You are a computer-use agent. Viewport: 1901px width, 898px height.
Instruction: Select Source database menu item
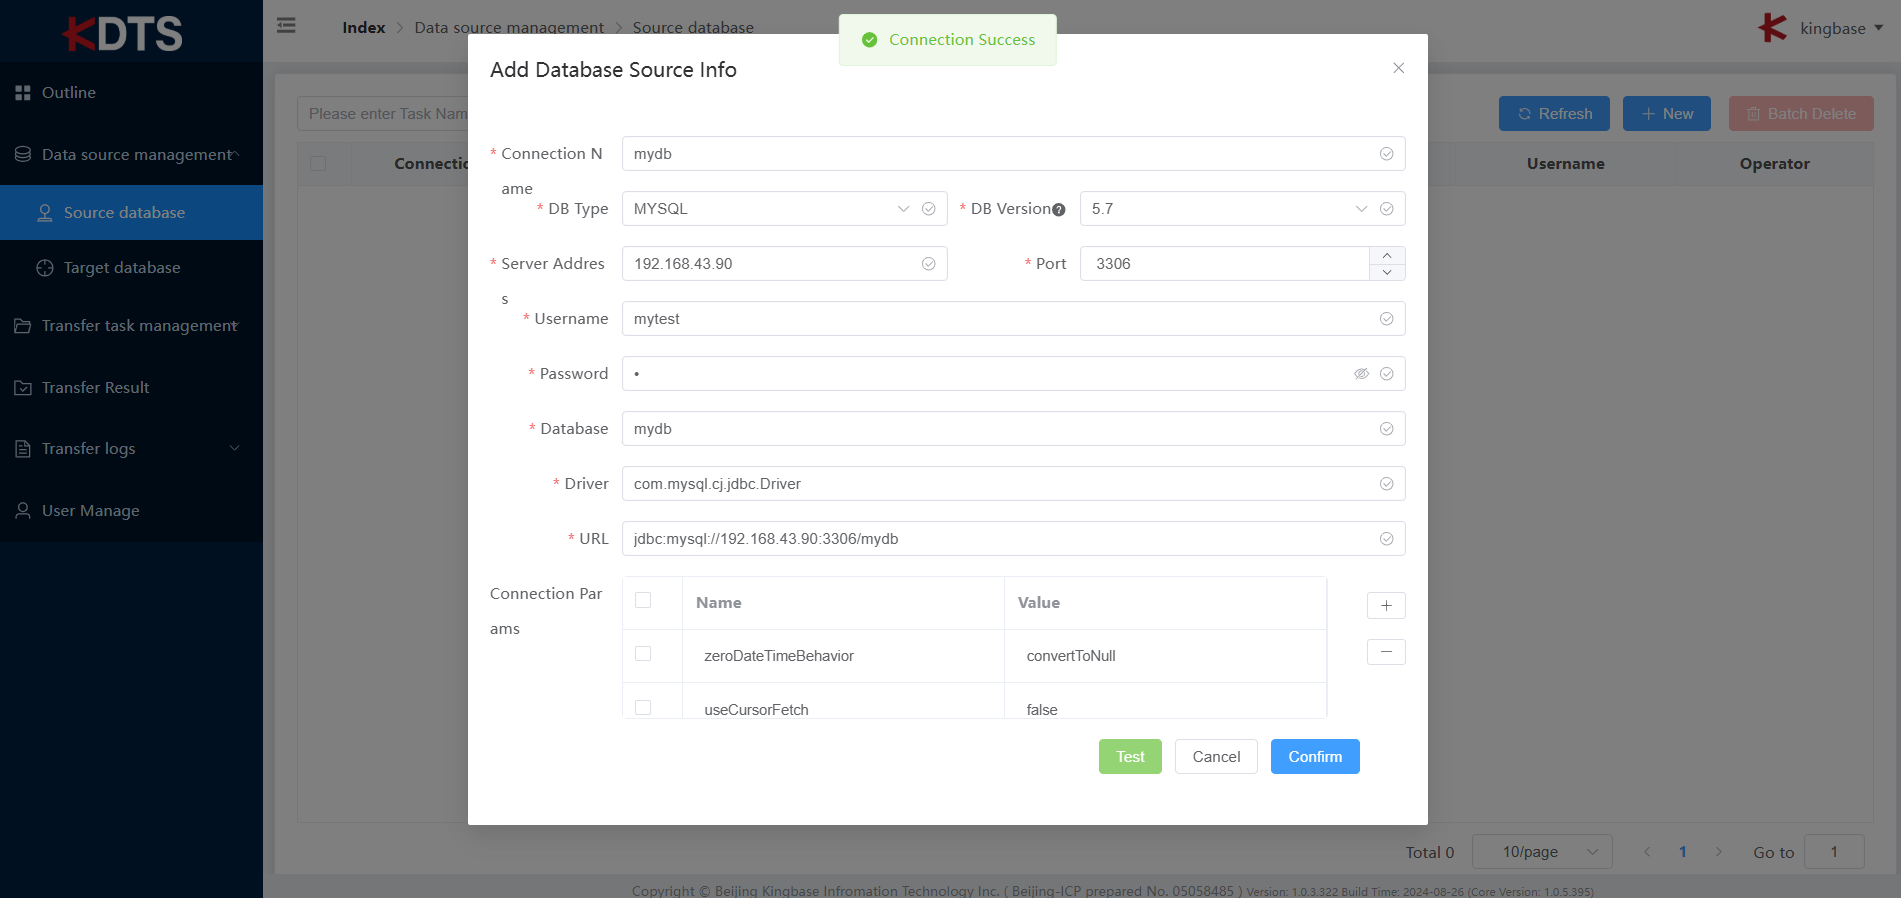point(131,213)
